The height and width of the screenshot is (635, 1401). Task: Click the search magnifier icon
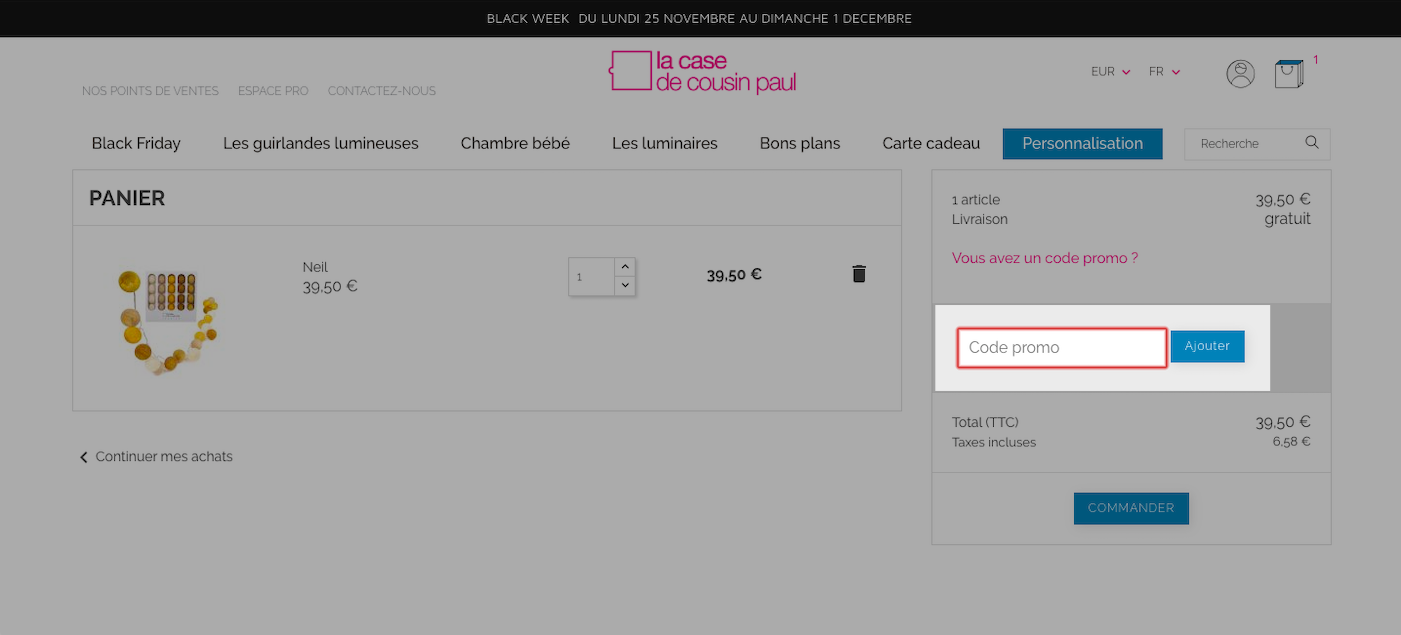[1312, 143]
